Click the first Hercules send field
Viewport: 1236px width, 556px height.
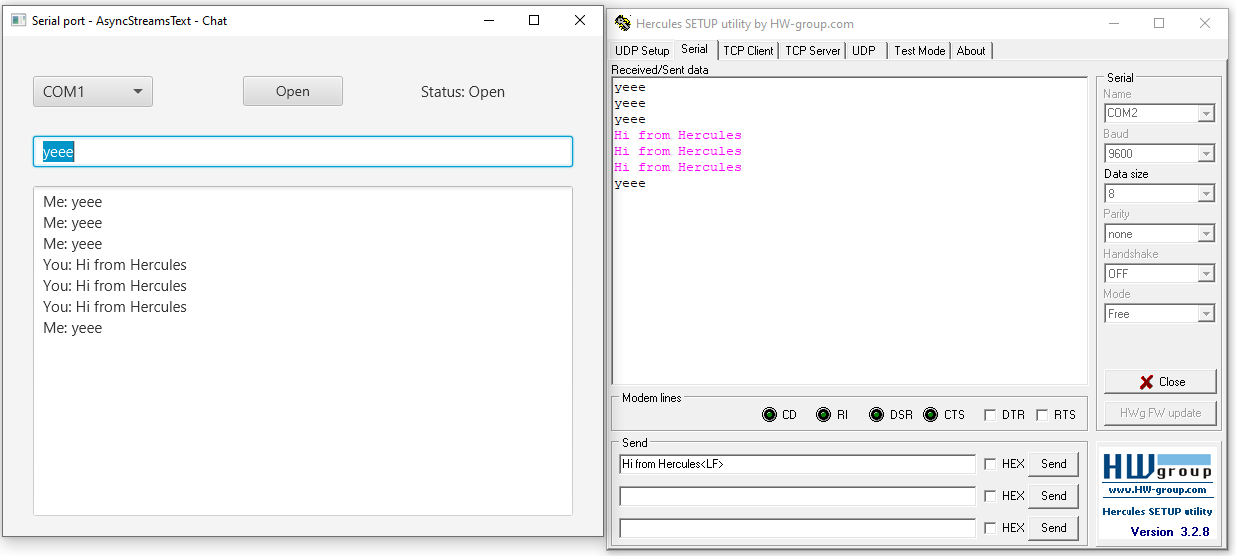pyautogui.click(x=797, y=464)
